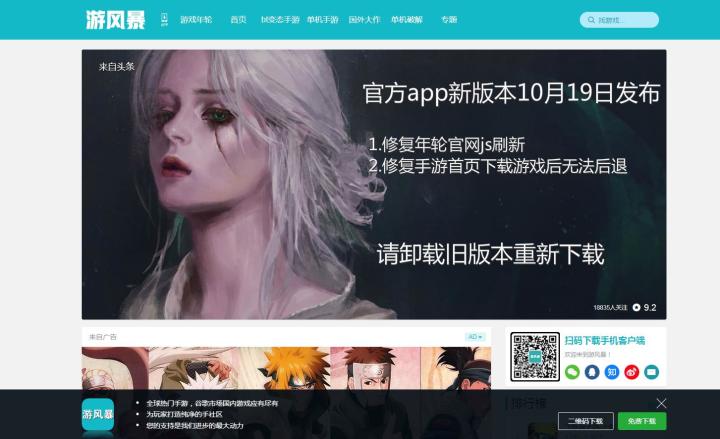
Task: Open the mobile APP phone icon in header
Action: tap(164, 20)
